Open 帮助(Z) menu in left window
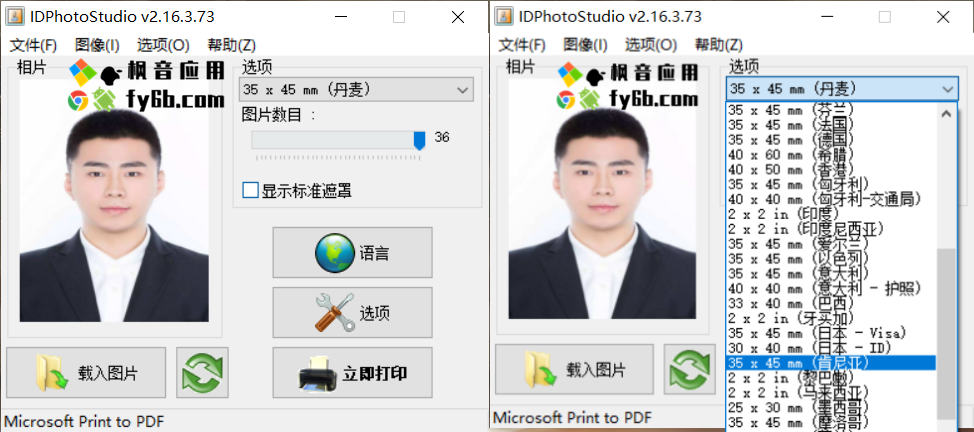This screenshot has width=974, height=432. [232, 45]
